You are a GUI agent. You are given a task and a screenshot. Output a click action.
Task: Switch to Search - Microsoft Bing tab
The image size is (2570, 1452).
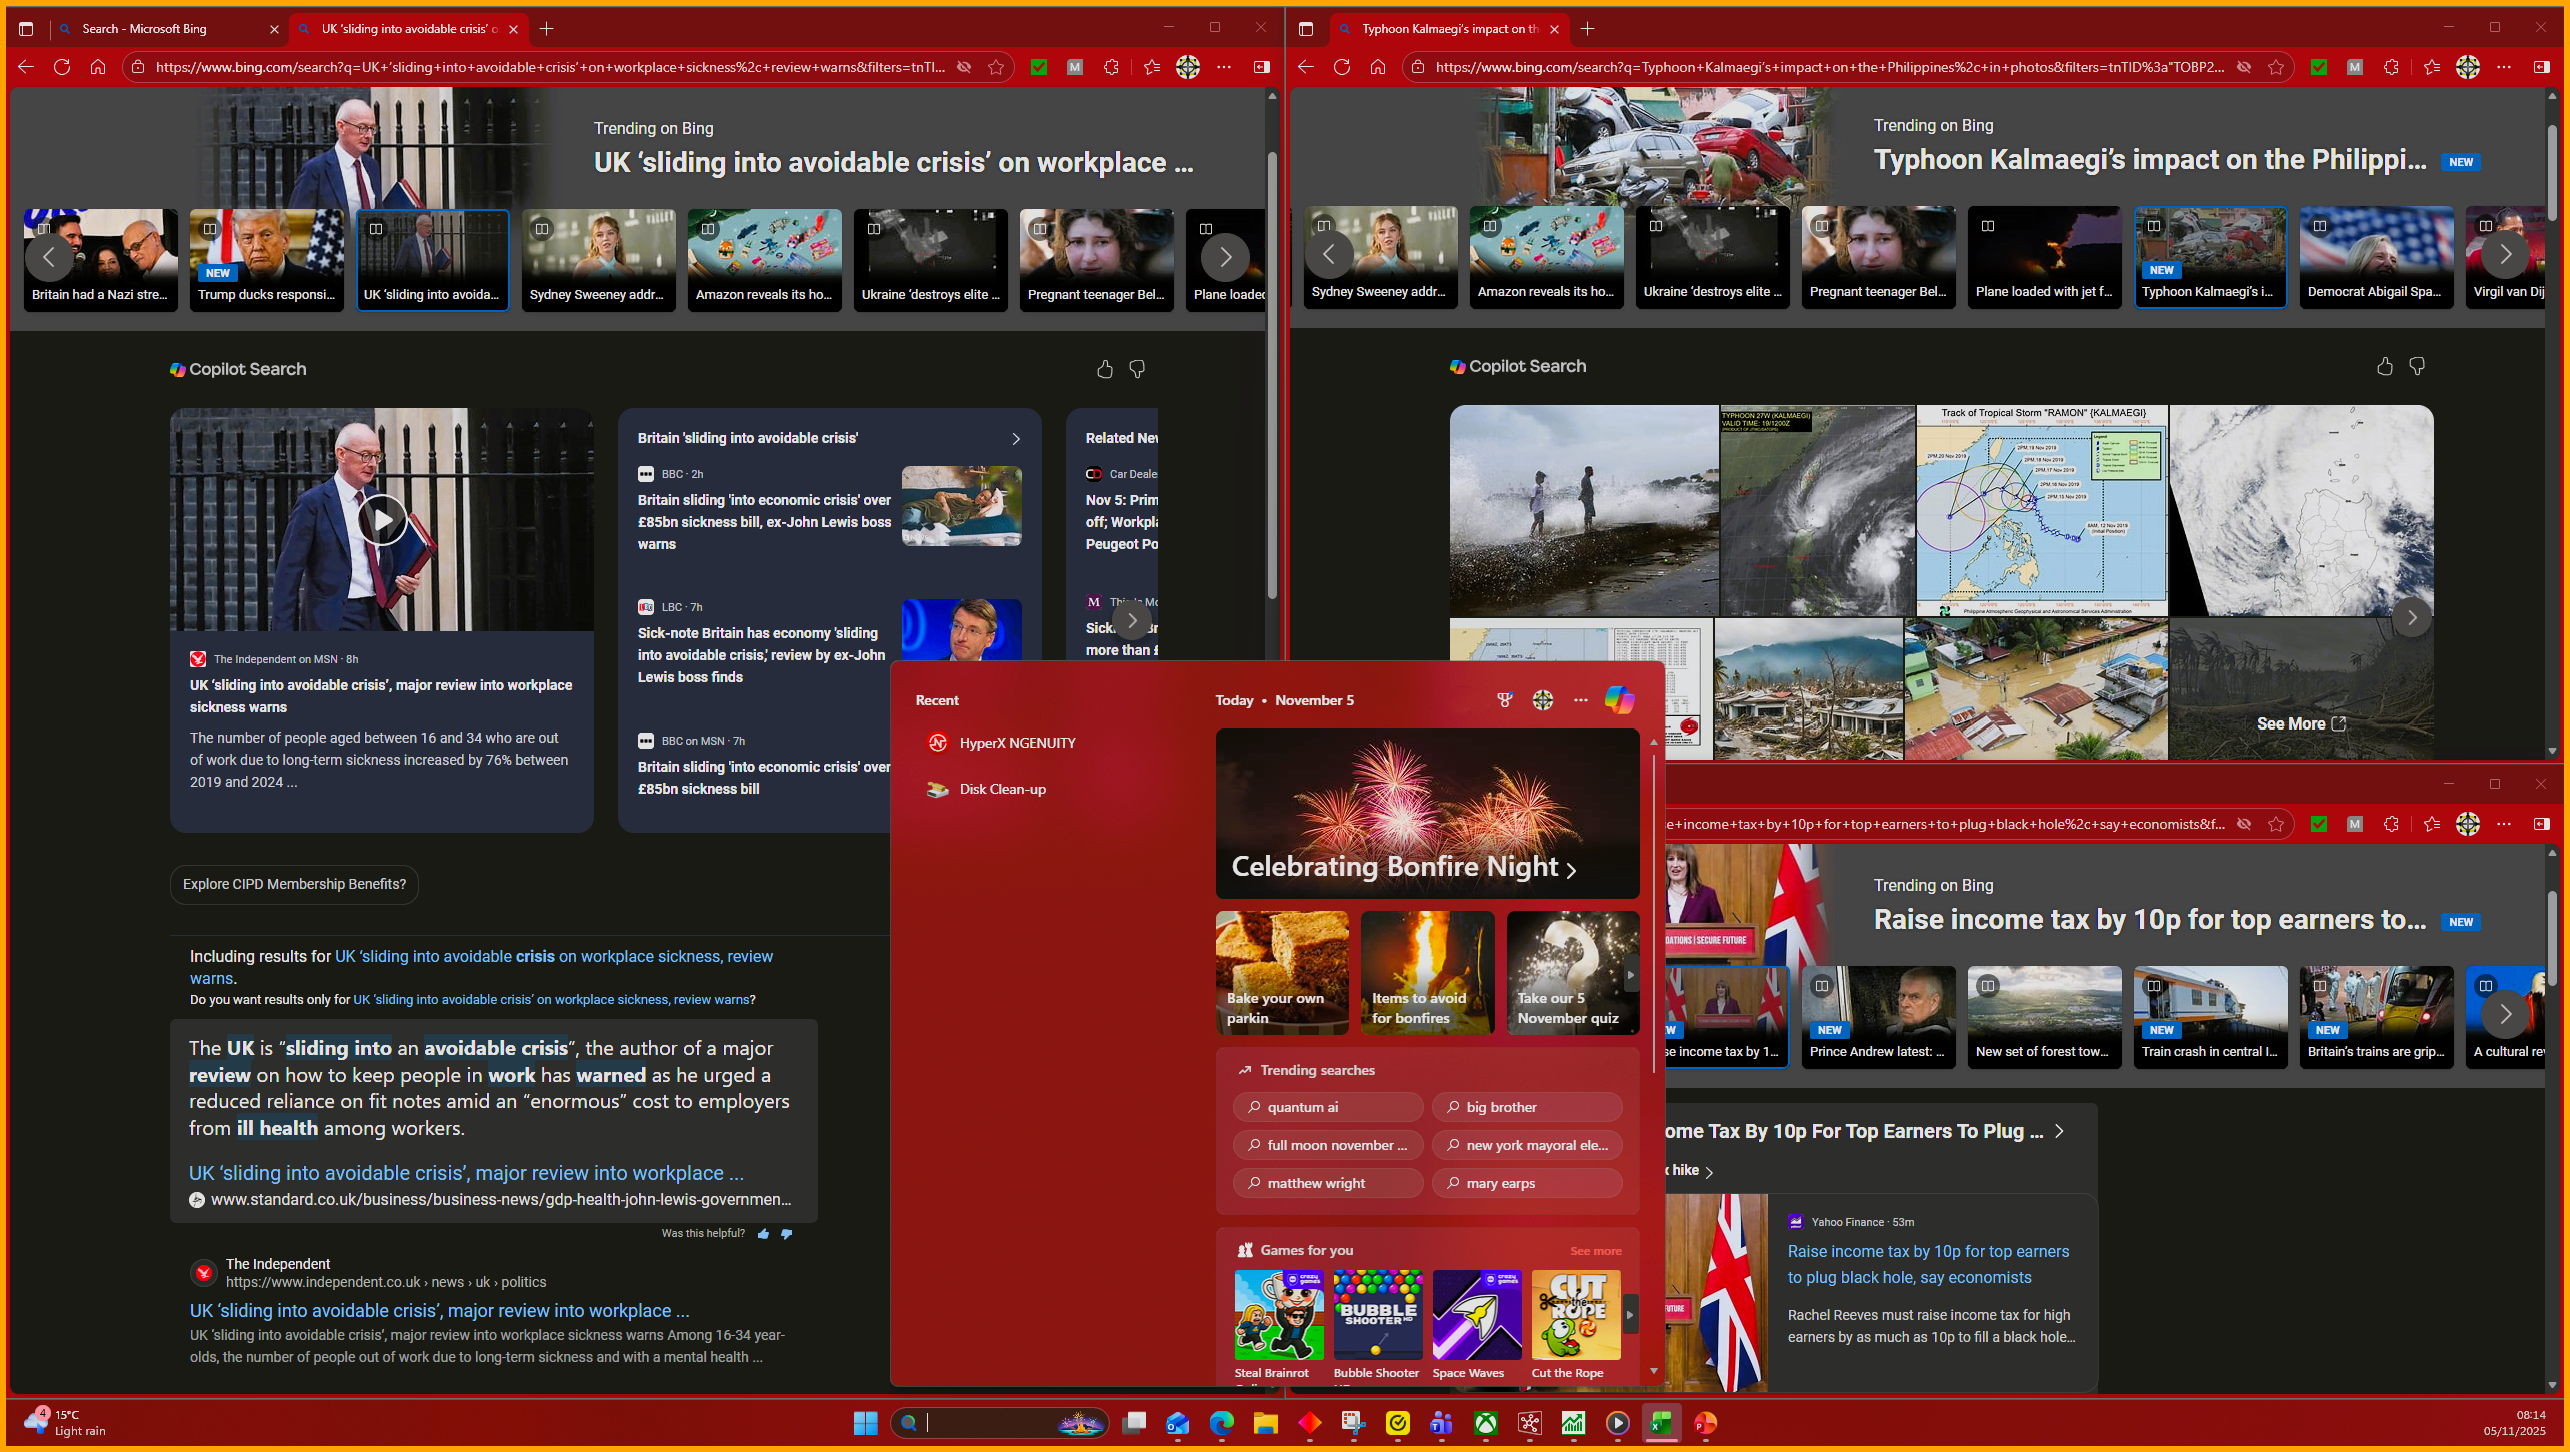(x=145, y=29)
